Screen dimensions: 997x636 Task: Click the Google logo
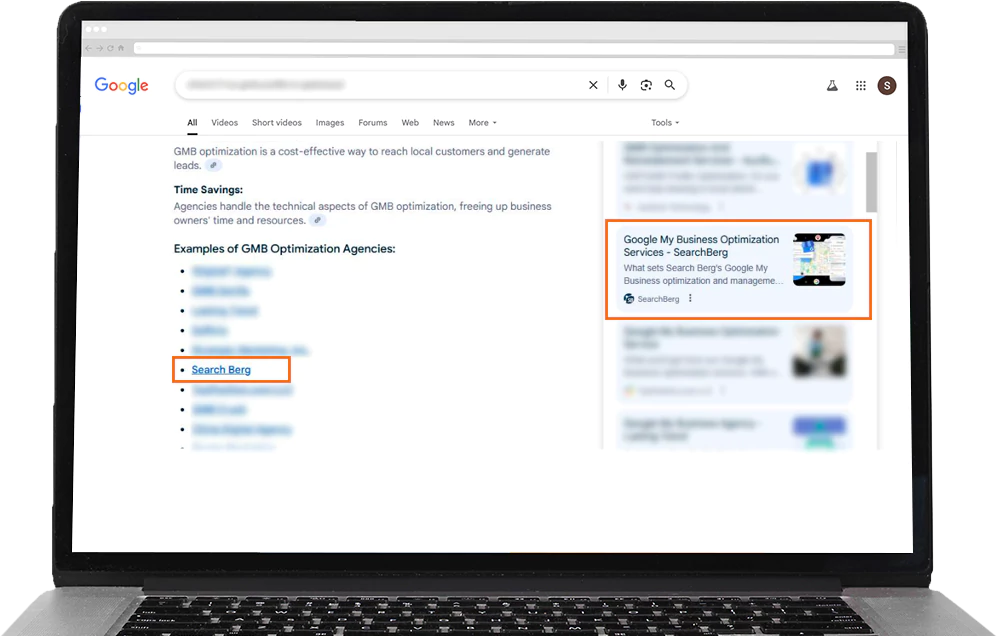click(121, 85)
